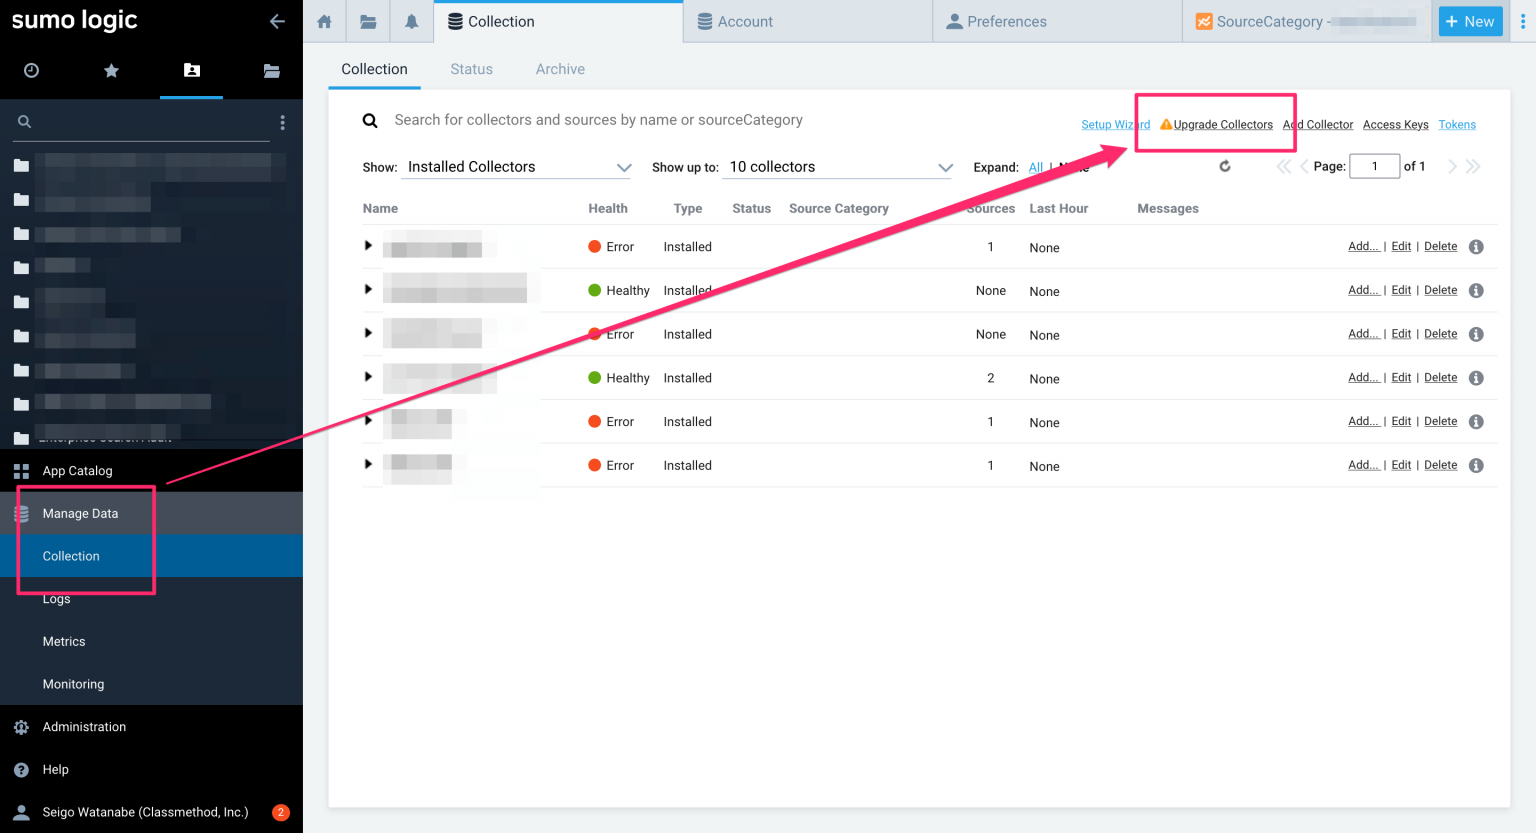Open the Installed Collectors dropdown

click(517, 167)
